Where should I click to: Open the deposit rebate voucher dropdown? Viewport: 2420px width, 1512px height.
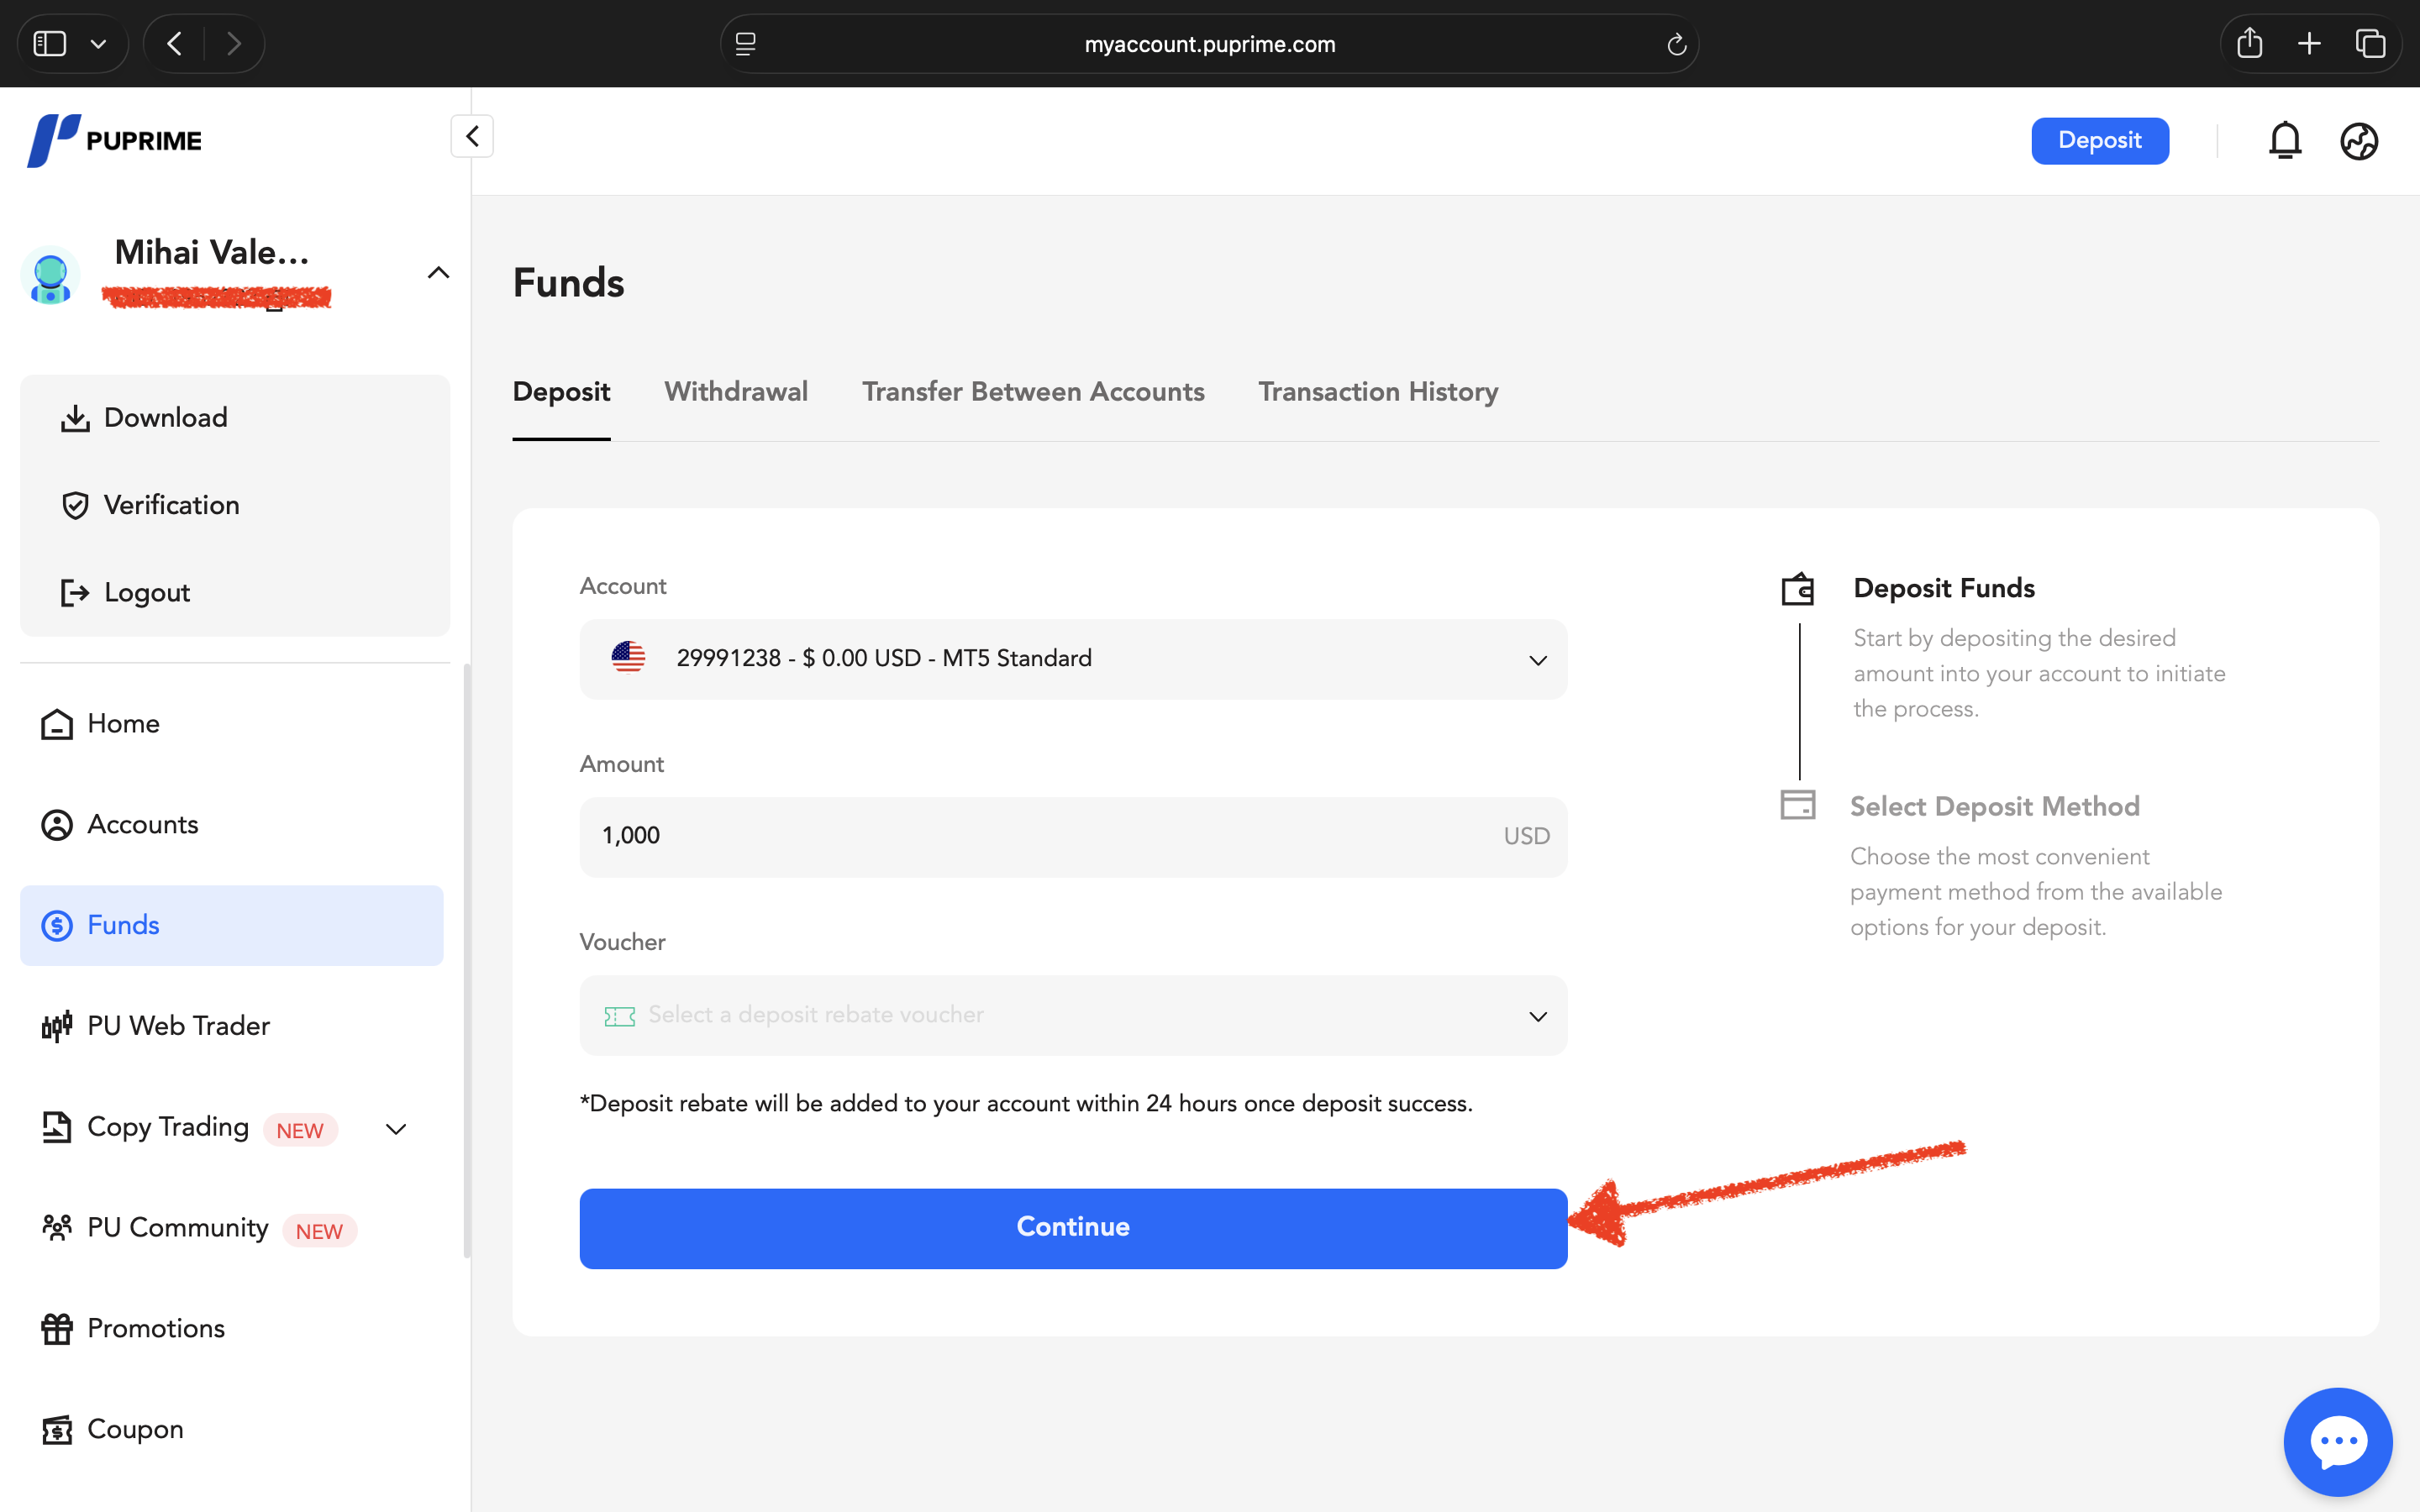click(1073, 1015)
